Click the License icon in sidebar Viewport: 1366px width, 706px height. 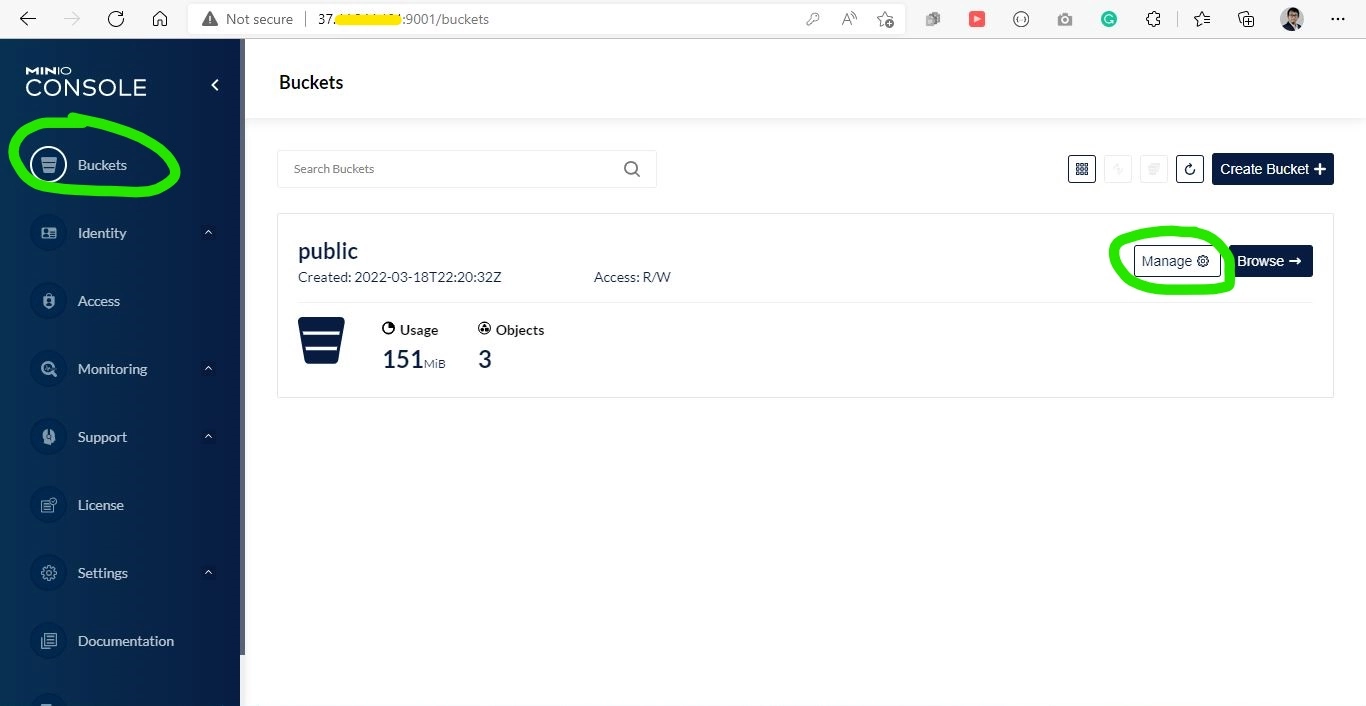(48, 505)
